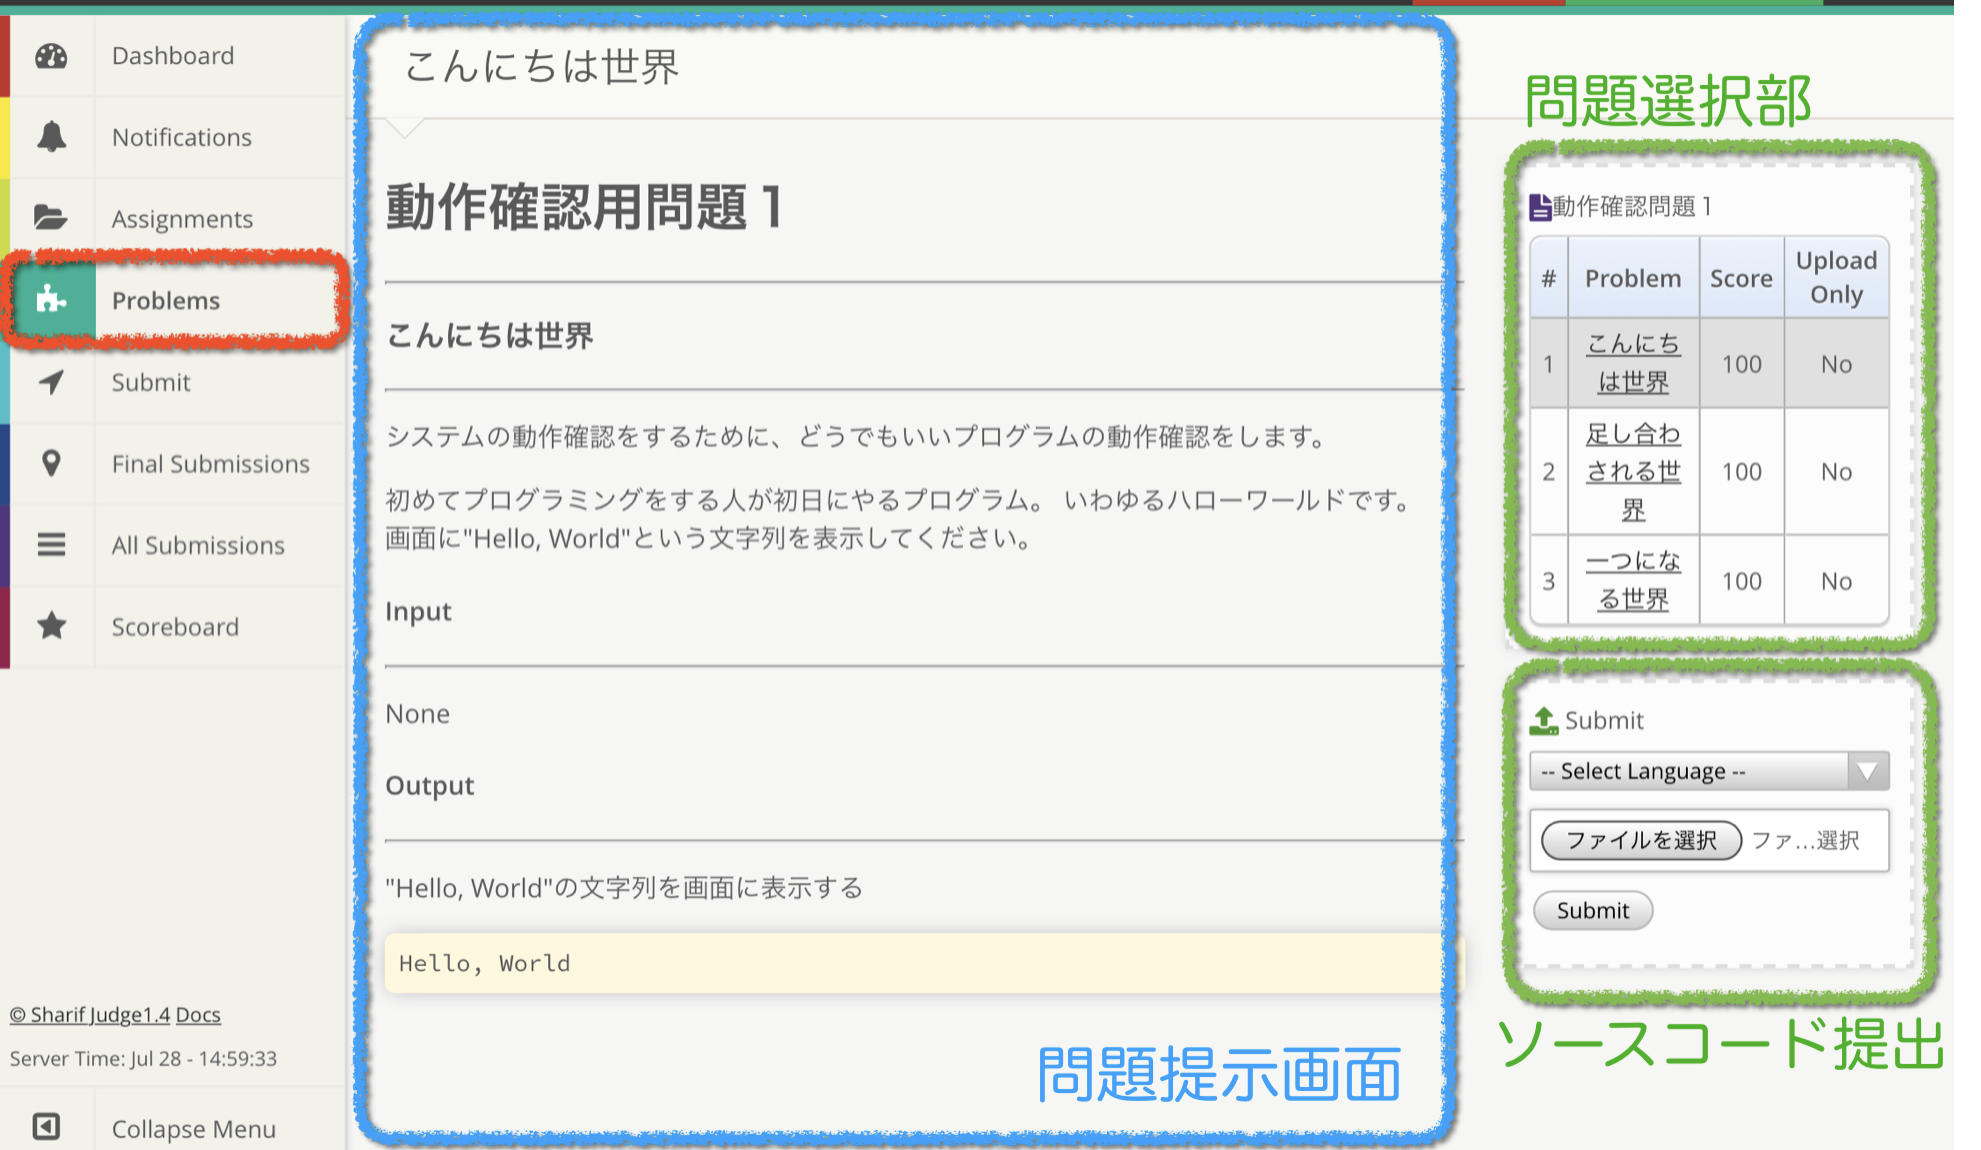Click the Assignments folder icon
The width and height of the screenshot is (1981, 1150).
point(51,218)
